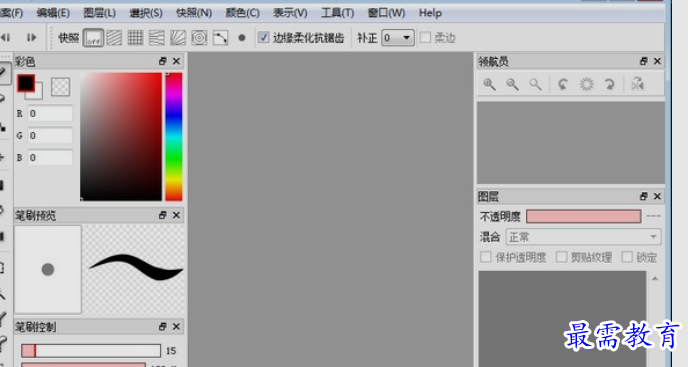
Task: Select the radial lines snap icon
Action: pyautogui.click(x=178, y=38)
